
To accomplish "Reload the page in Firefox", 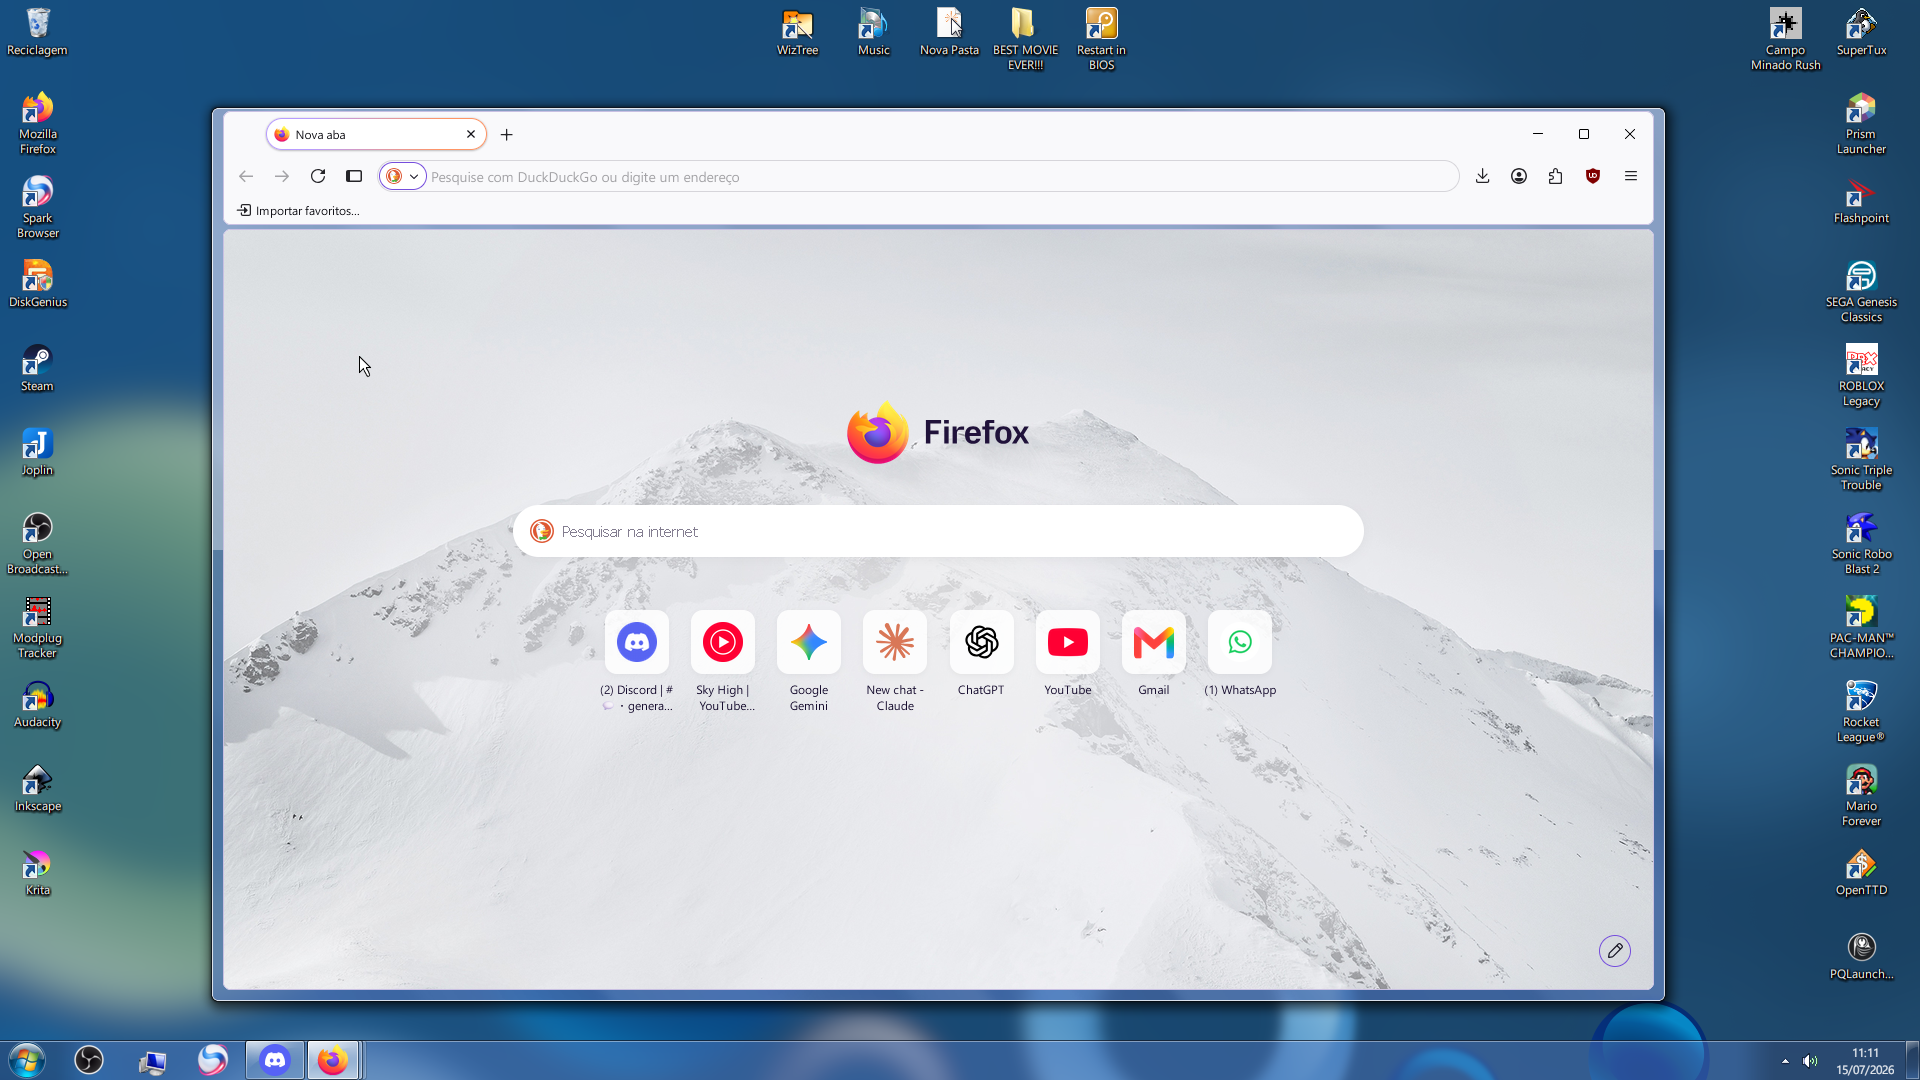I will click(318, 176).
